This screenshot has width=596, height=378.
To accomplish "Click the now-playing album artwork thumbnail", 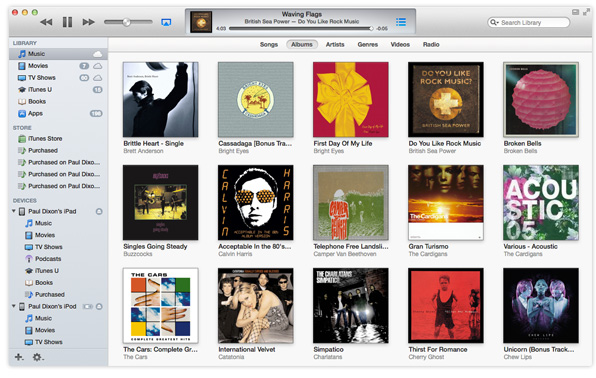I will [201, 22].
